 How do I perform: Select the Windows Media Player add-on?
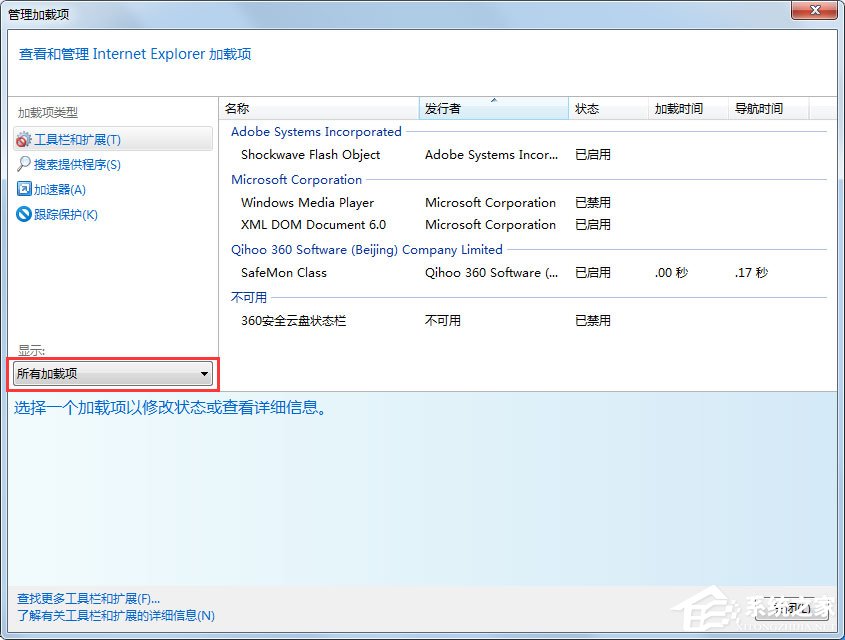coord(306,202)
